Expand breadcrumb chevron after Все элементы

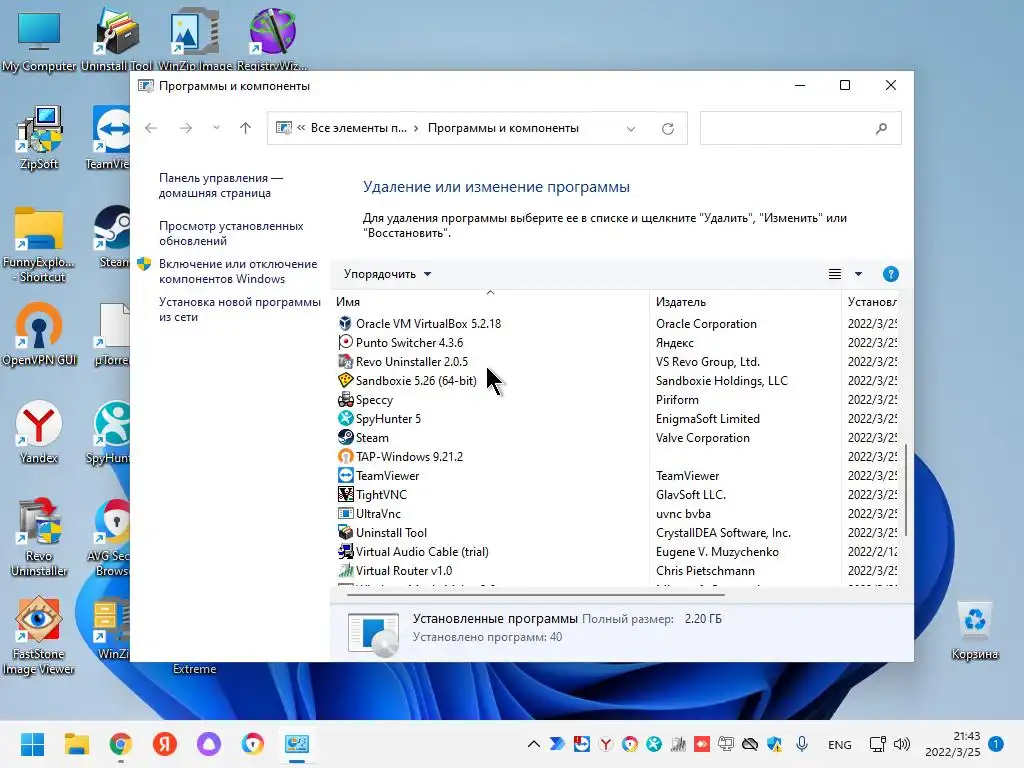tap(415, 129)
